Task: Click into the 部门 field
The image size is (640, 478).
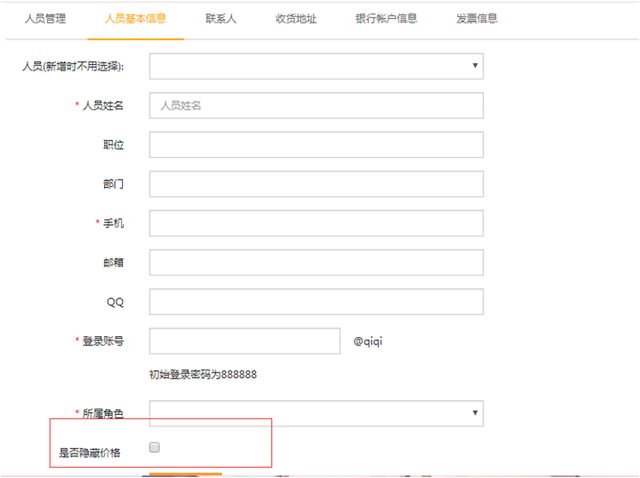Action: click(x=316, y=184)
